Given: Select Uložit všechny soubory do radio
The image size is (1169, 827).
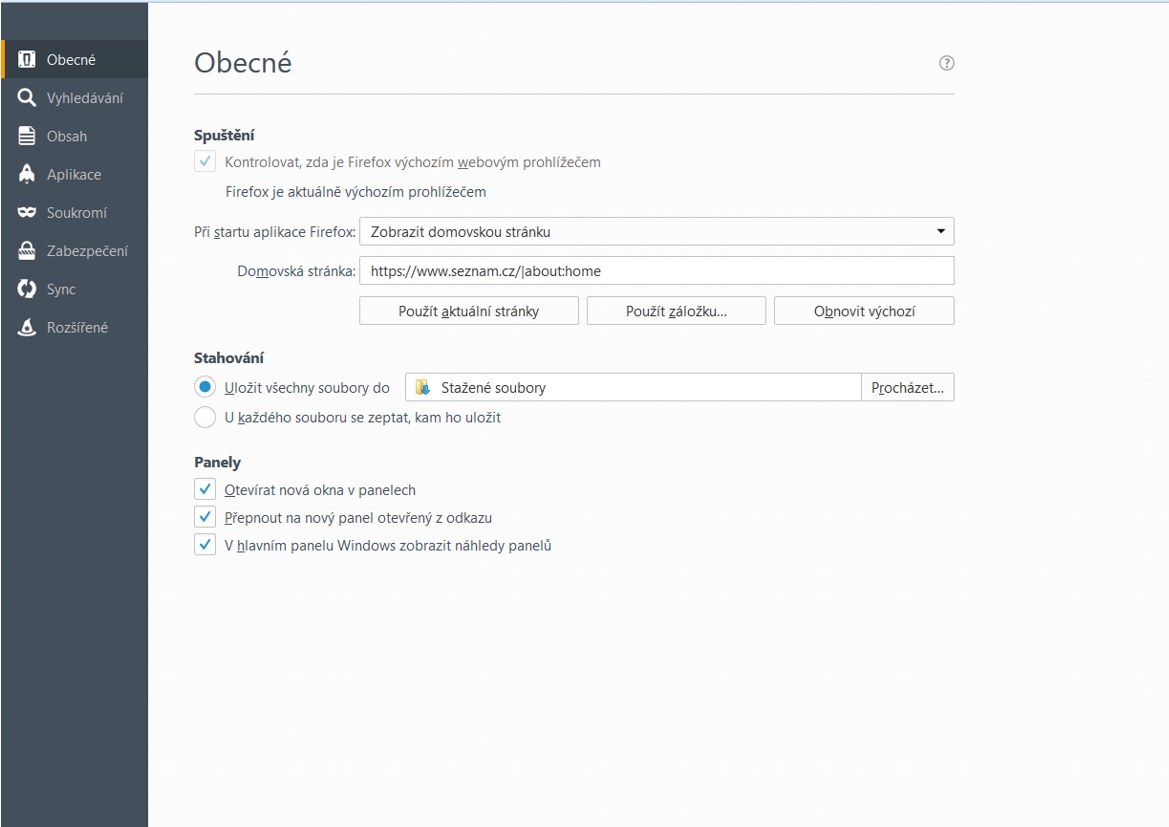Looking at the screenshot, I should (205, 388).
